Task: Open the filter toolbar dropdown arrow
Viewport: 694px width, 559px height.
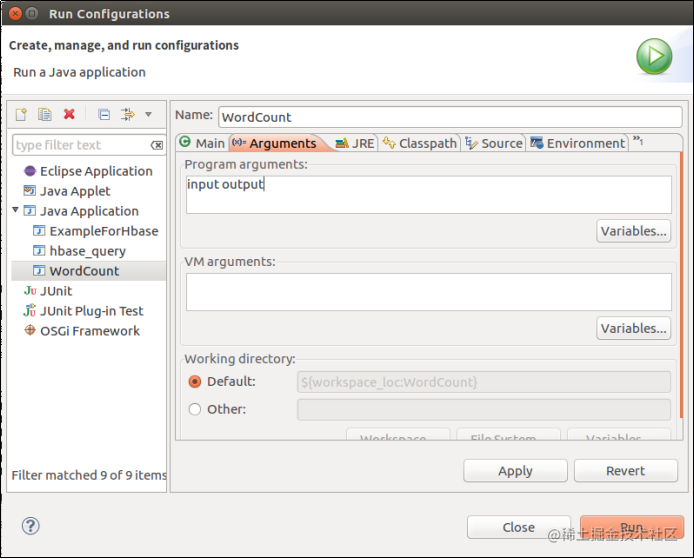Action: 149,114
